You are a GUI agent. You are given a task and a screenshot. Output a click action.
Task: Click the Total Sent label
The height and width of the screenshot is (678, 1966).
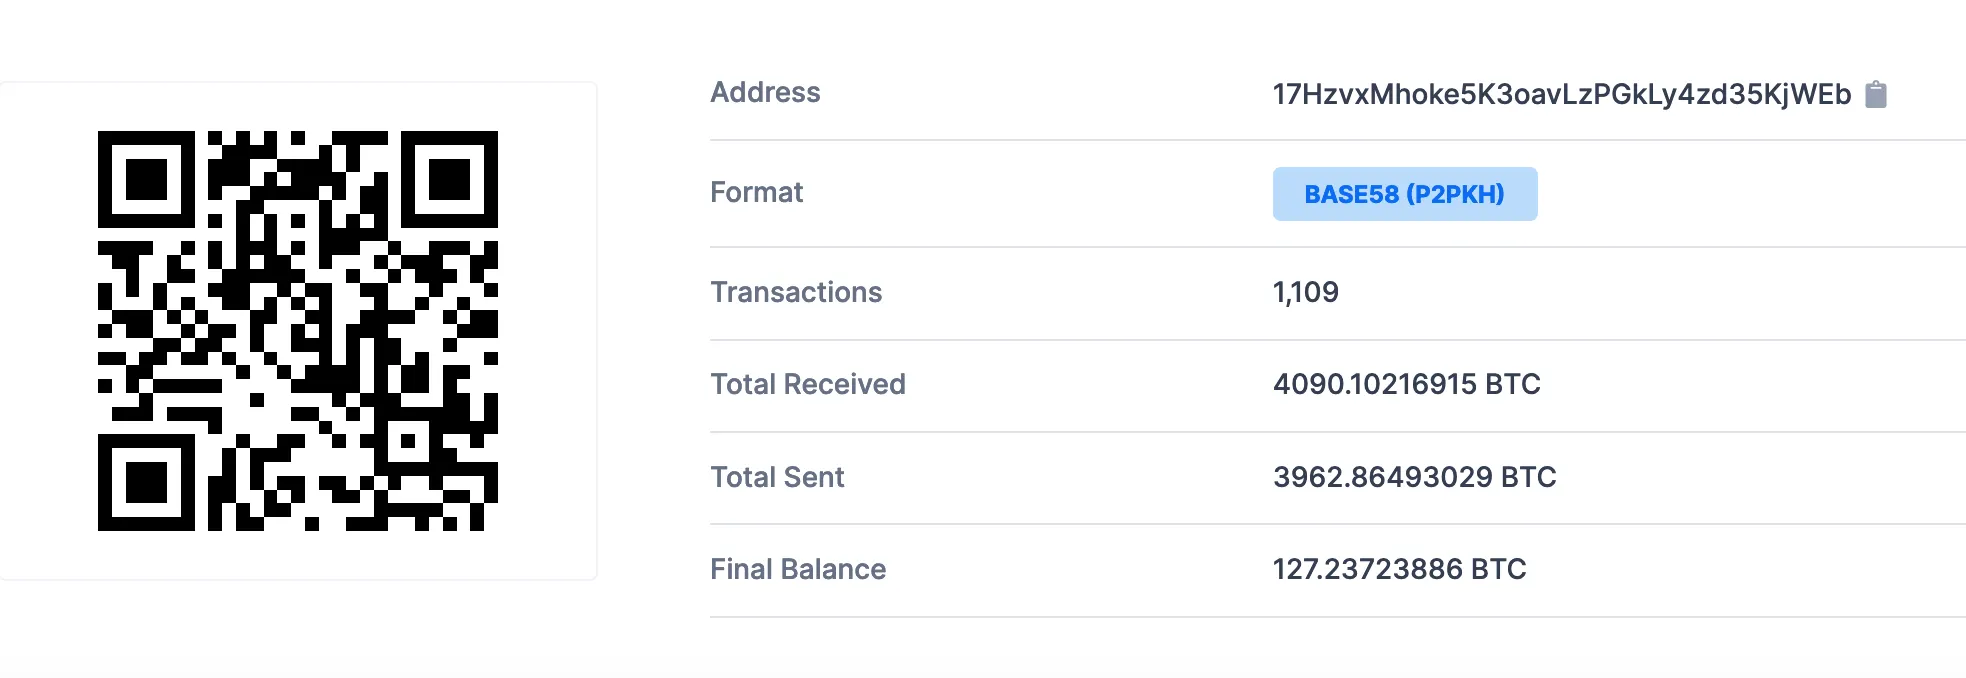click(x=777, y=477)
